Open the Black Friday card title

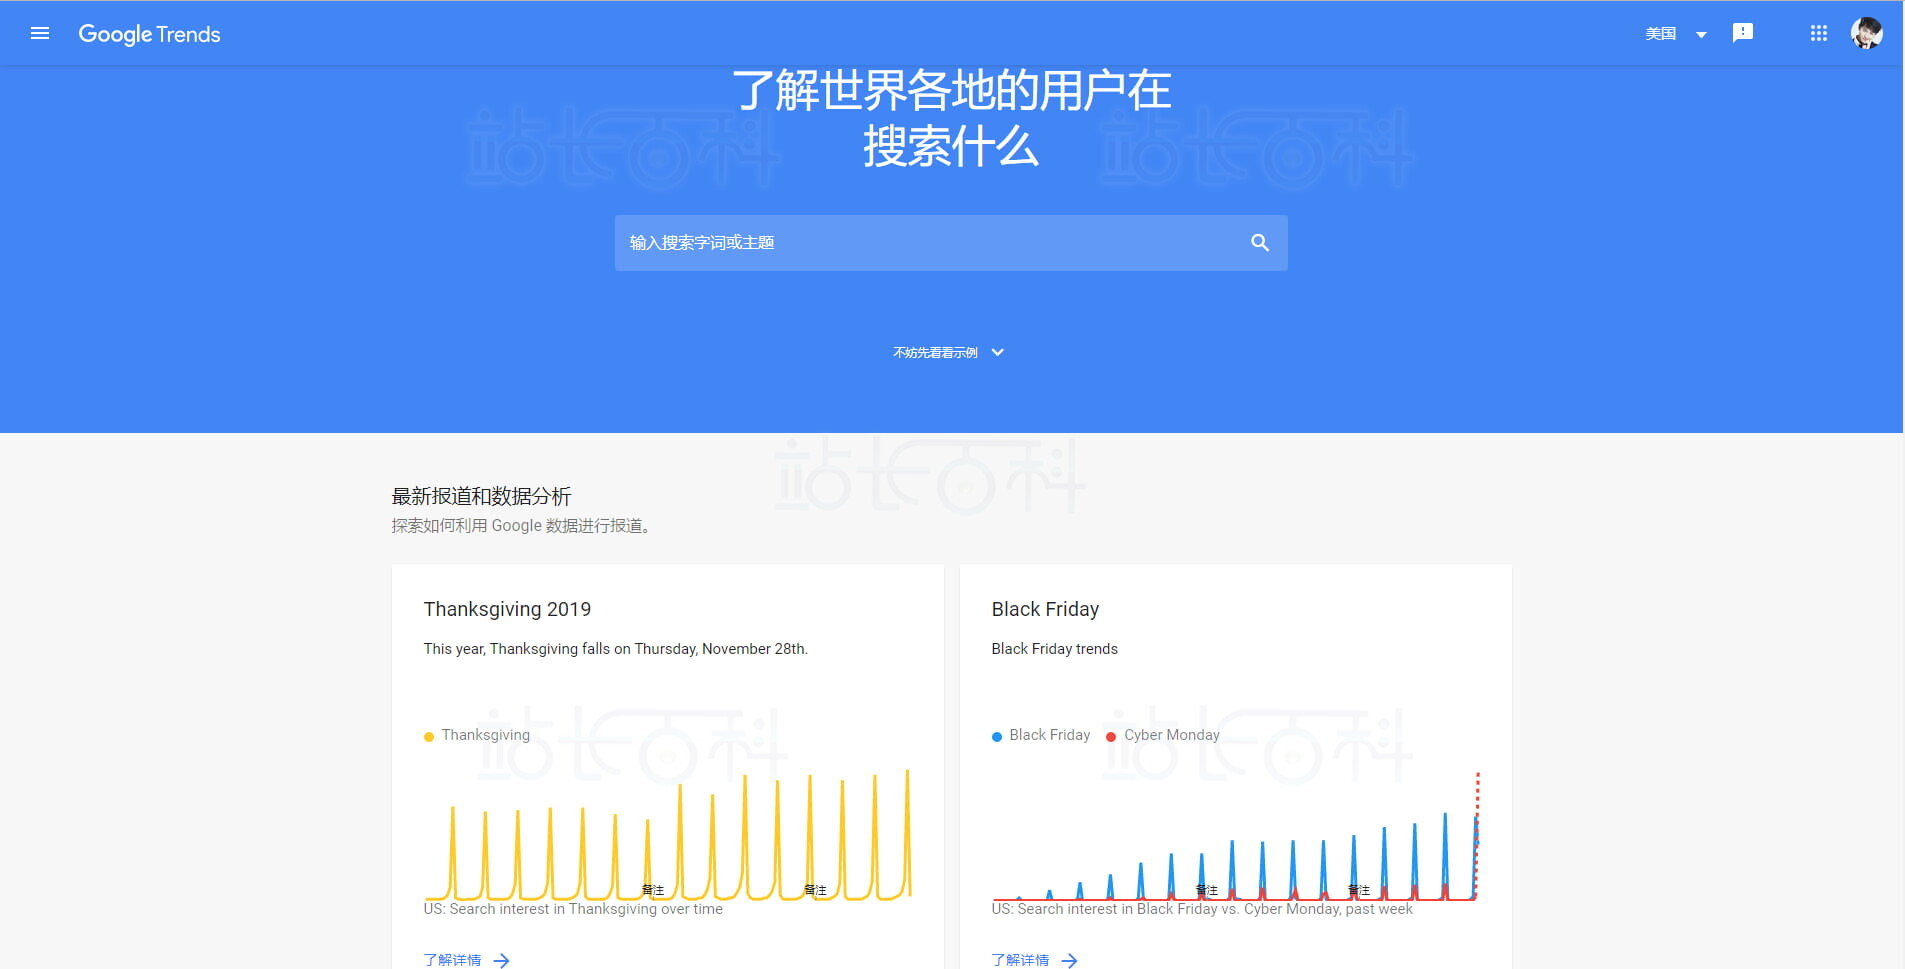1045,609
